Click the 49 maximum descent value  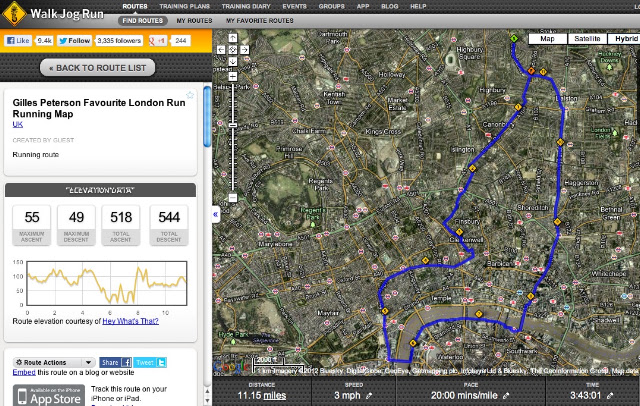coord(76,217)
